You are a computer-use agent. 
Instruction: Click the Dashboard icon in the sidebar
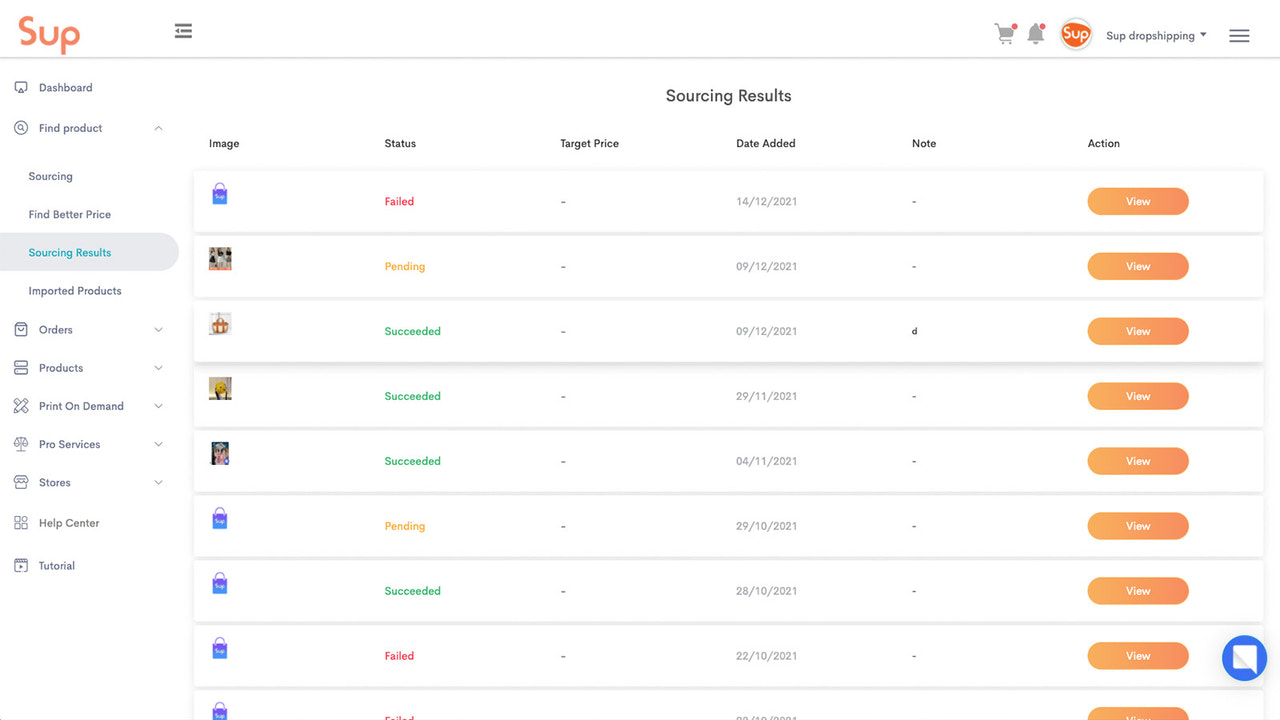[x=21, y=88]
